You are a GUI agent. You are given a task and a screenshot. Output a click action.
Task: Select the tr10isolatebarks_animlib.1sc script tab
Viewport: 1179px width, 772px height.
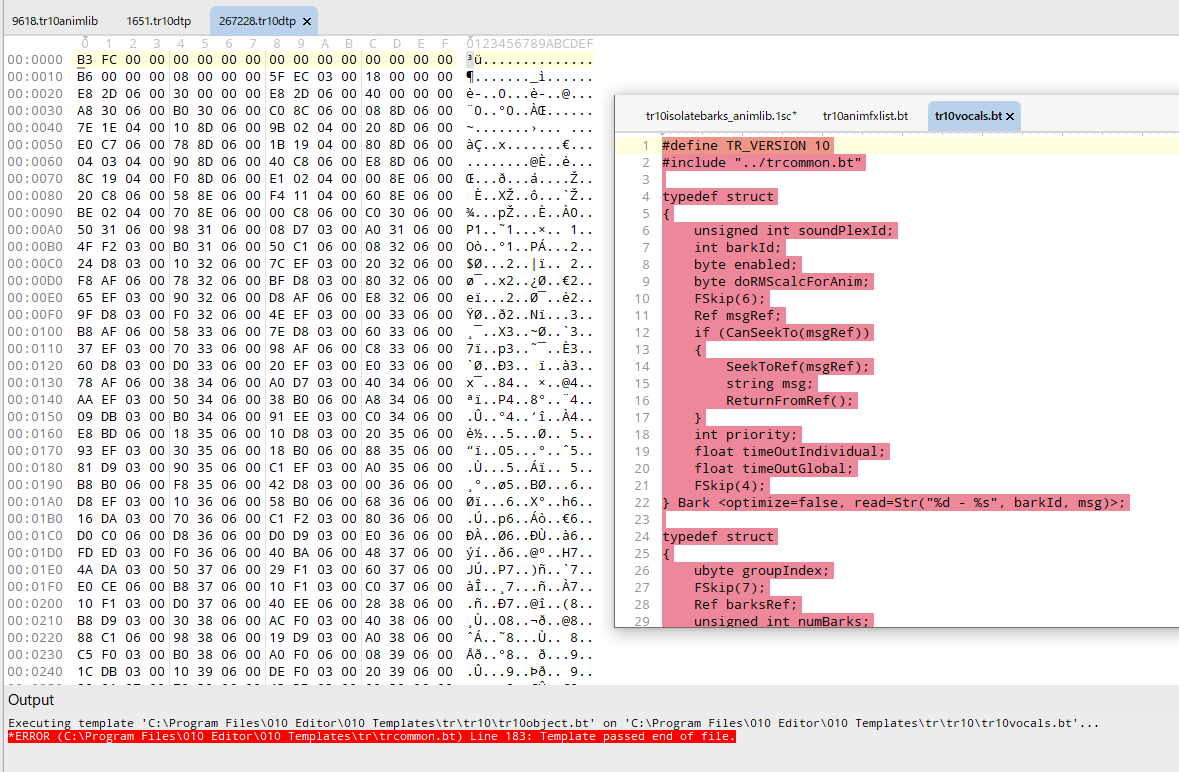[x=721, y=117]
